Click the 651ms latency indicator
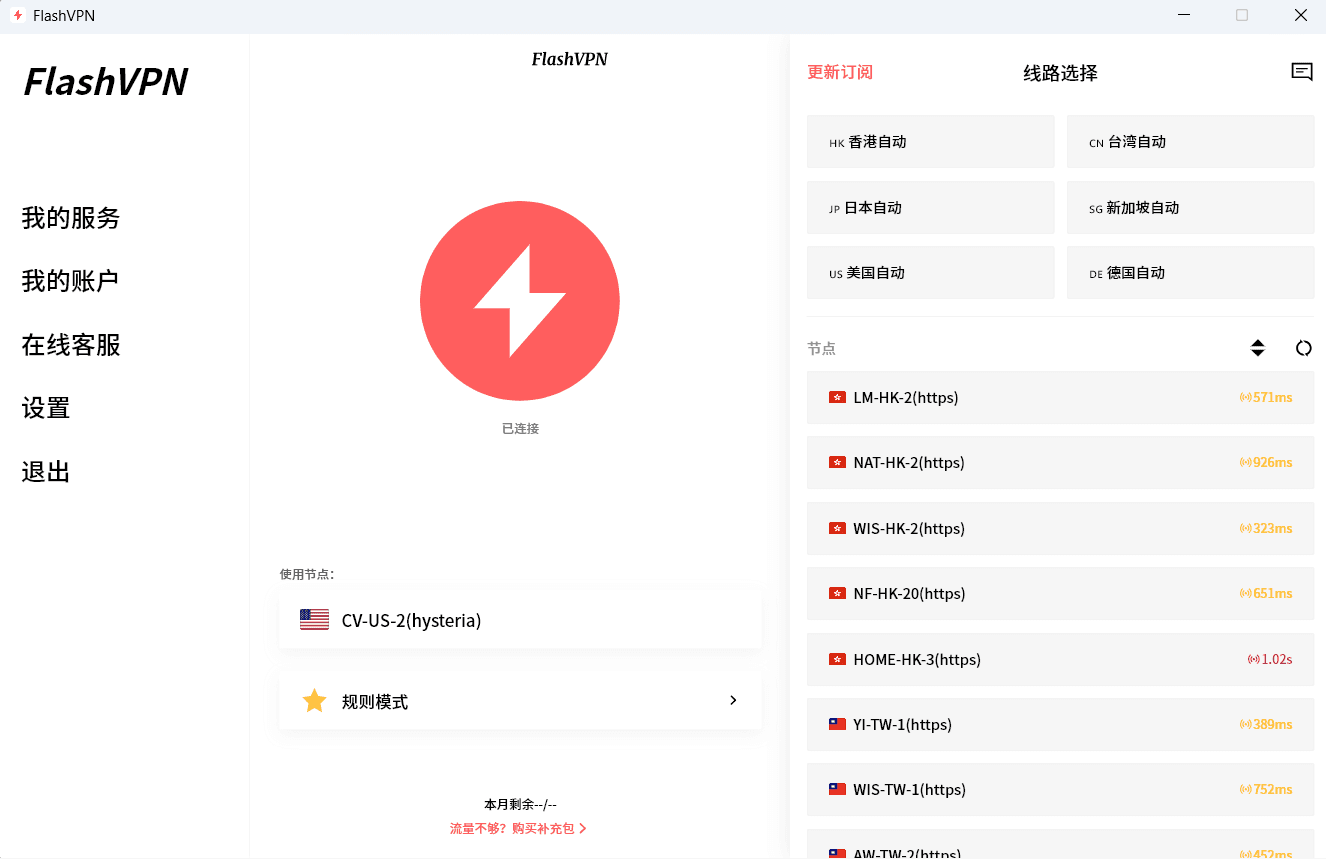The image size is (1326, 859). 1266,593
